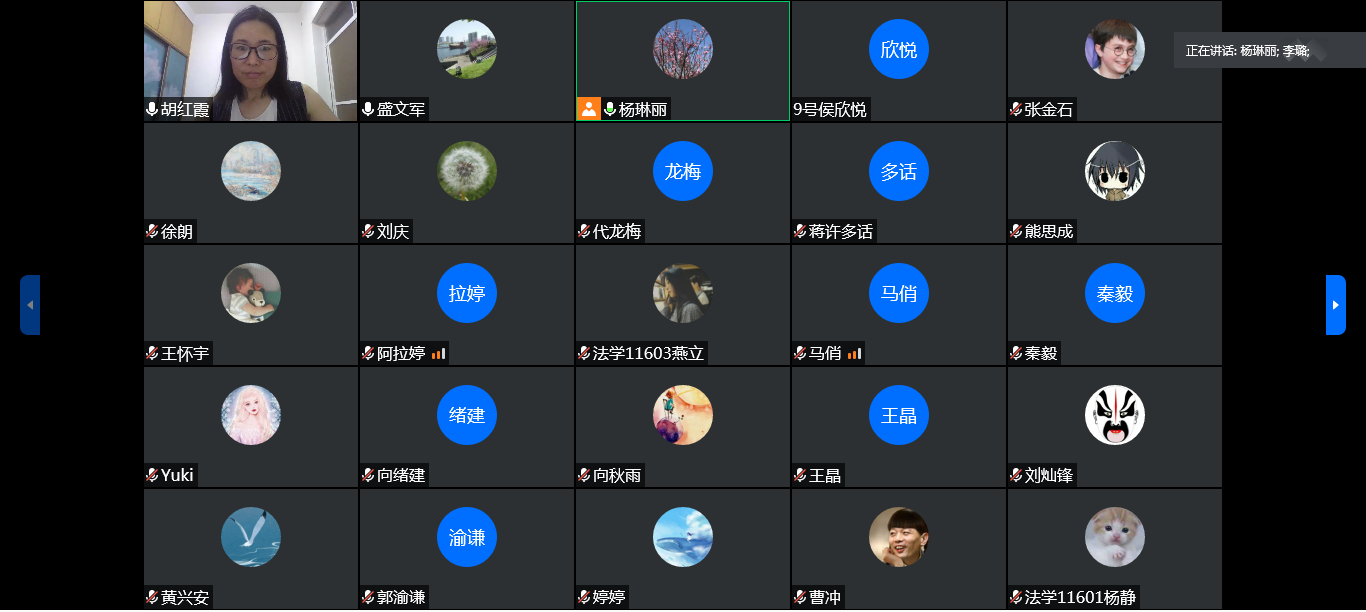Viewport: 1366px width, 612px height.
Task: Click the muted mic icon beside Yuki
Action: [x=152, y=475]
